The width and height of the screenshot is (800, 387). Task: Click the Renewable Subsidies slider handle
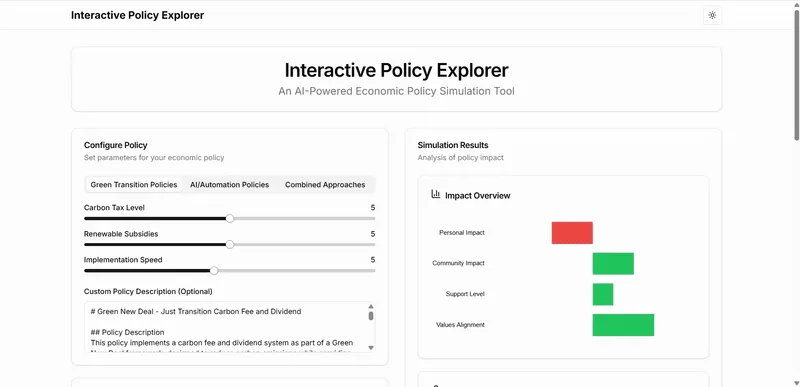point(230,244)
